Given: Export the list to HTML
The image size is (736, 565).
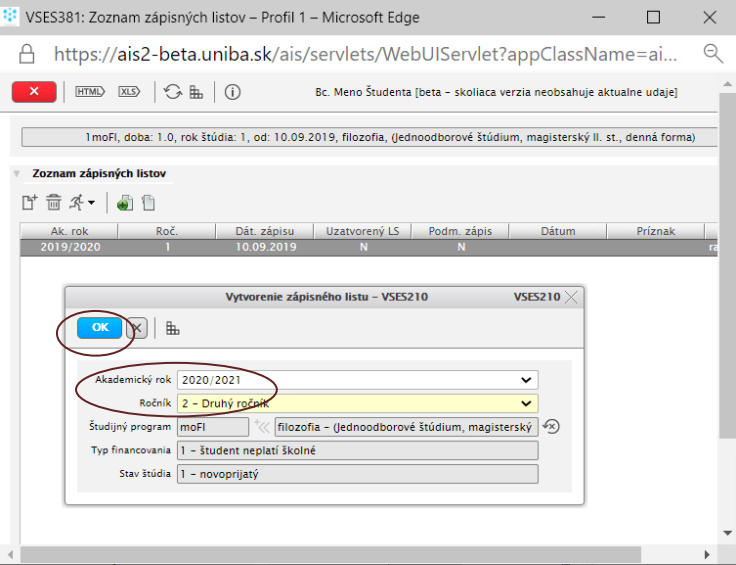Looking at the screenshot, I should pos(90,92).
